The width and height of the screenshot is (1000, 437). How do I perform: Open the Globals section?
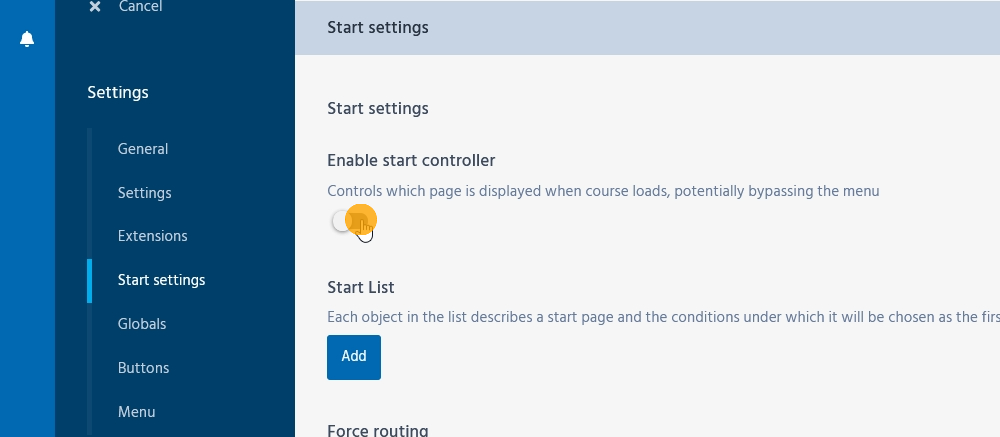coord(142,324)
